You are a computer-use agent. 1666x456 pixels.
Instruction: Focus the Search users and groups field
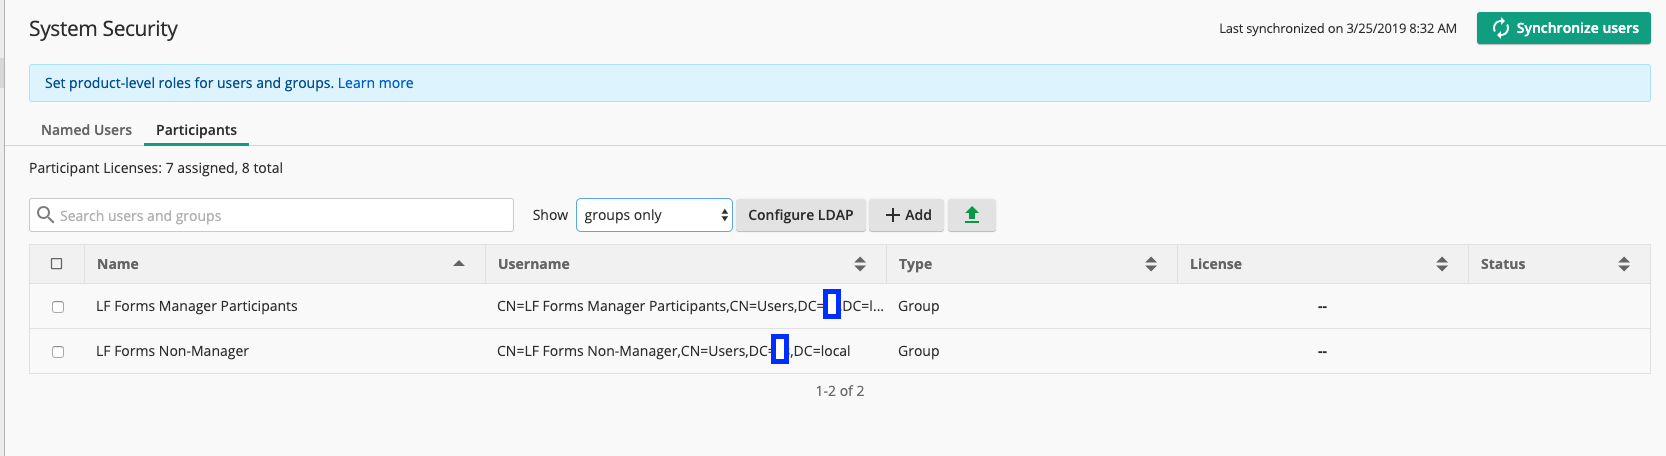280,215
